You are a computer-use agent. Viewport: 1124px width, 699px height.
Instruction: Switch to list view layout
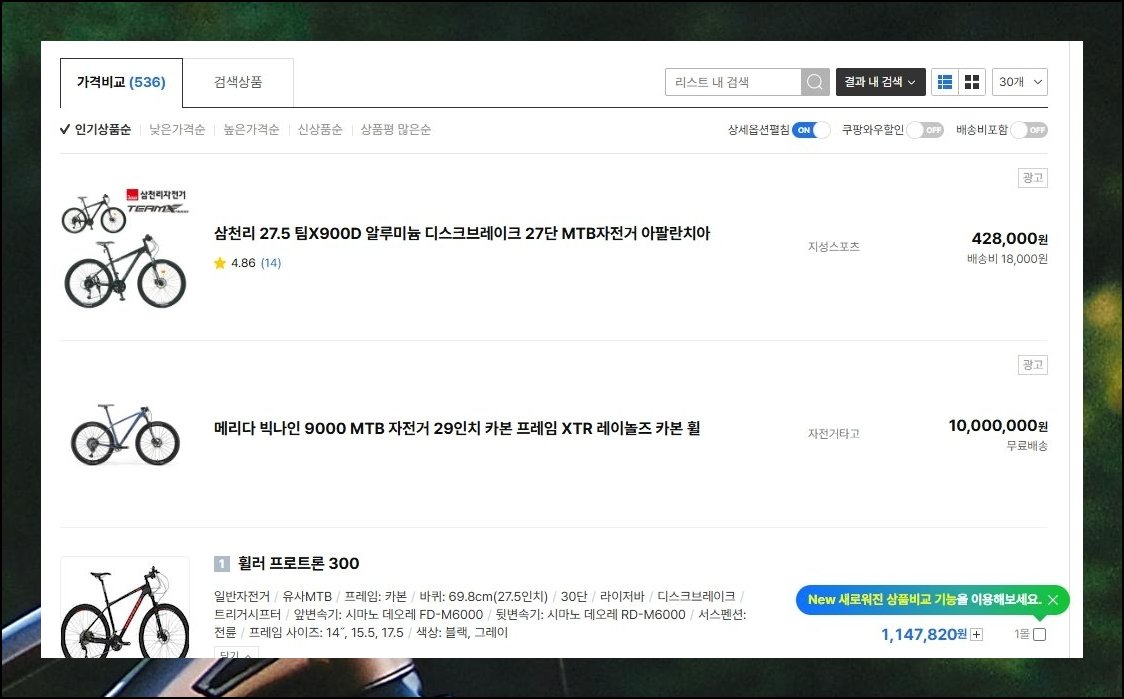click(945, 82)
